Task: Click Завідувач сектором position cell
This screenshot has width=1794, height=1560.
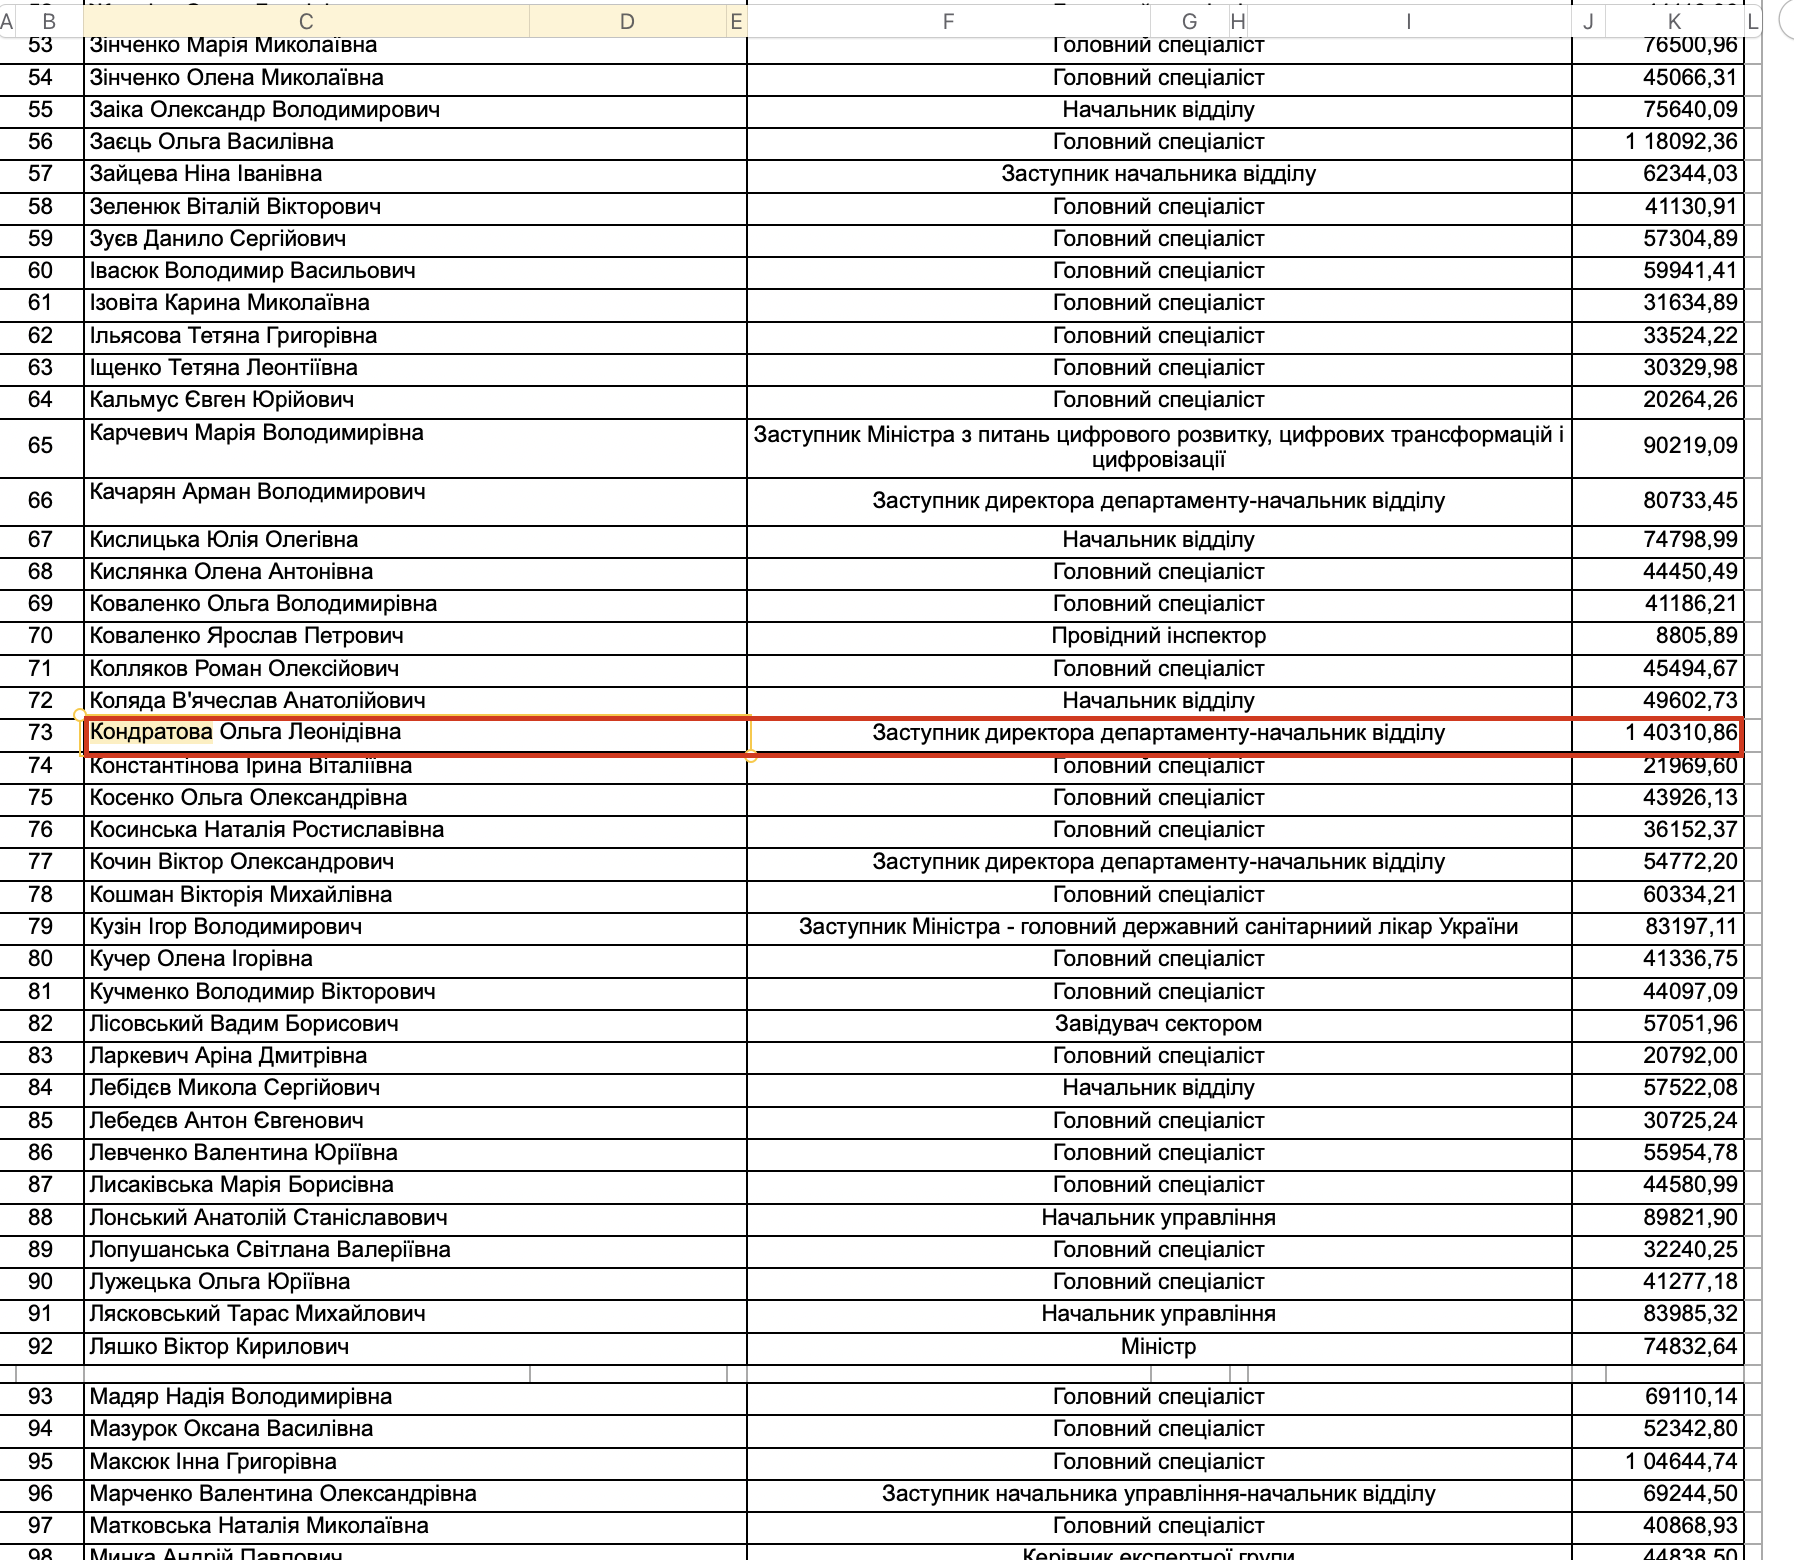Action: point(1159,1024)
